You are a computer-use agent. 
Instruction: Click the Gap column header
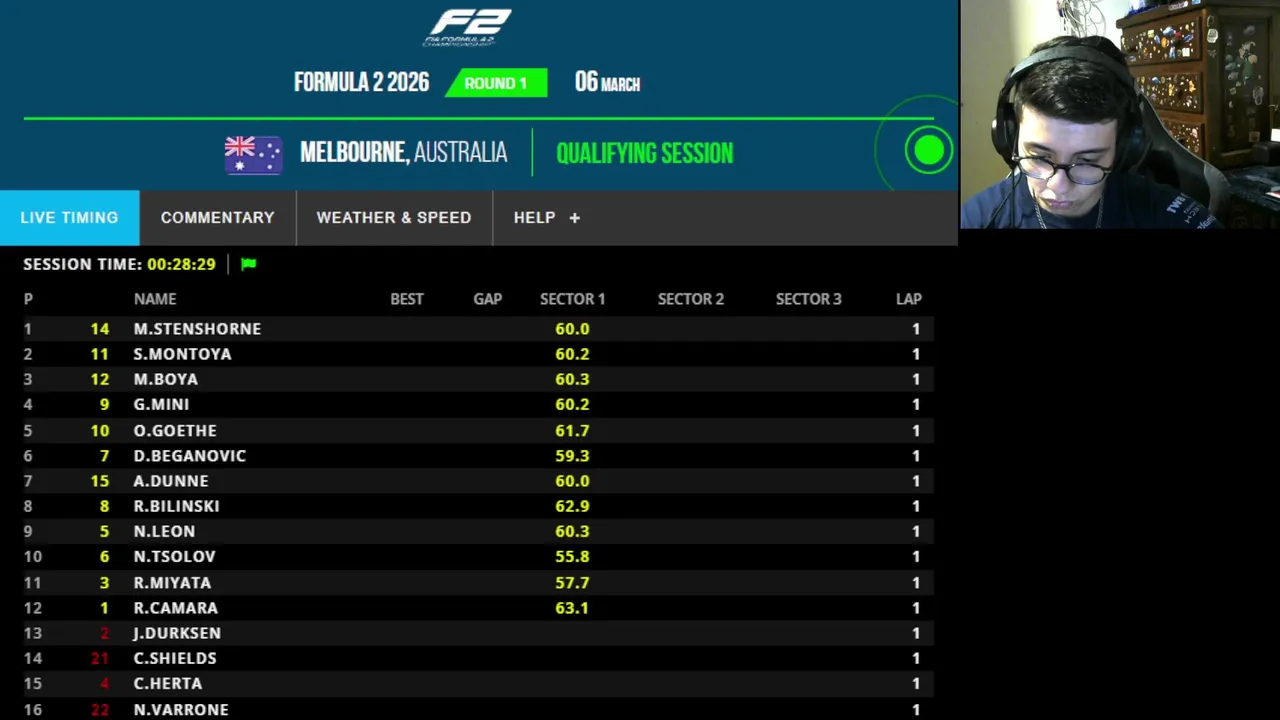click(488, 299)
